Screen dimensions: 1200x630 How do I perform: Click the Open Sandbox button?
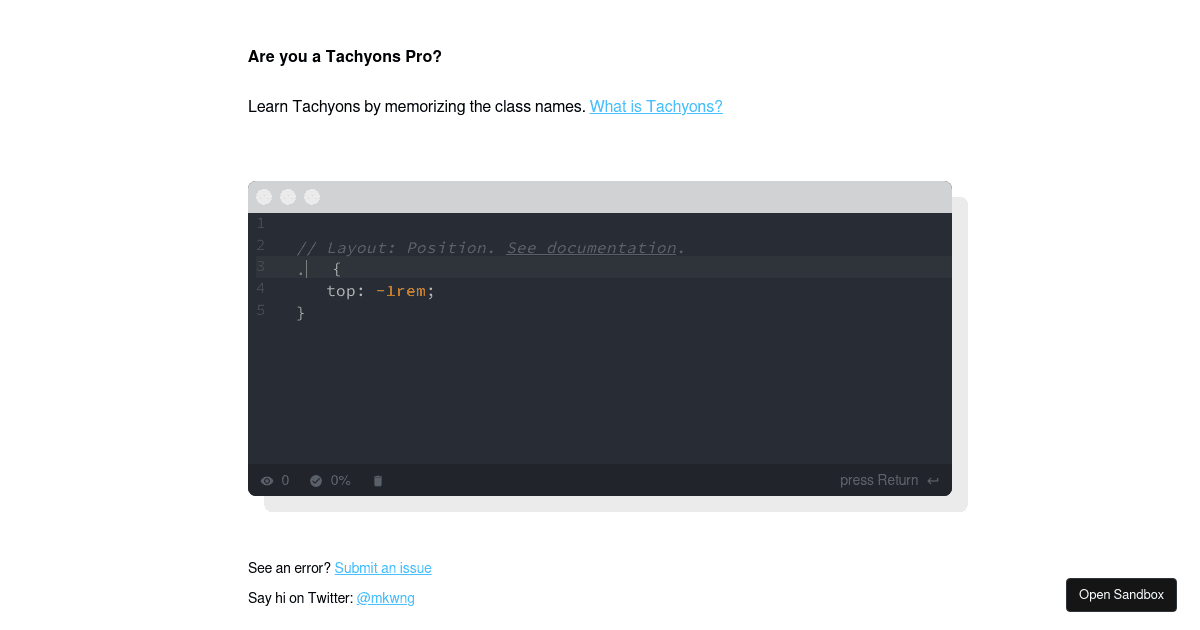click(x=1121, y=594)
